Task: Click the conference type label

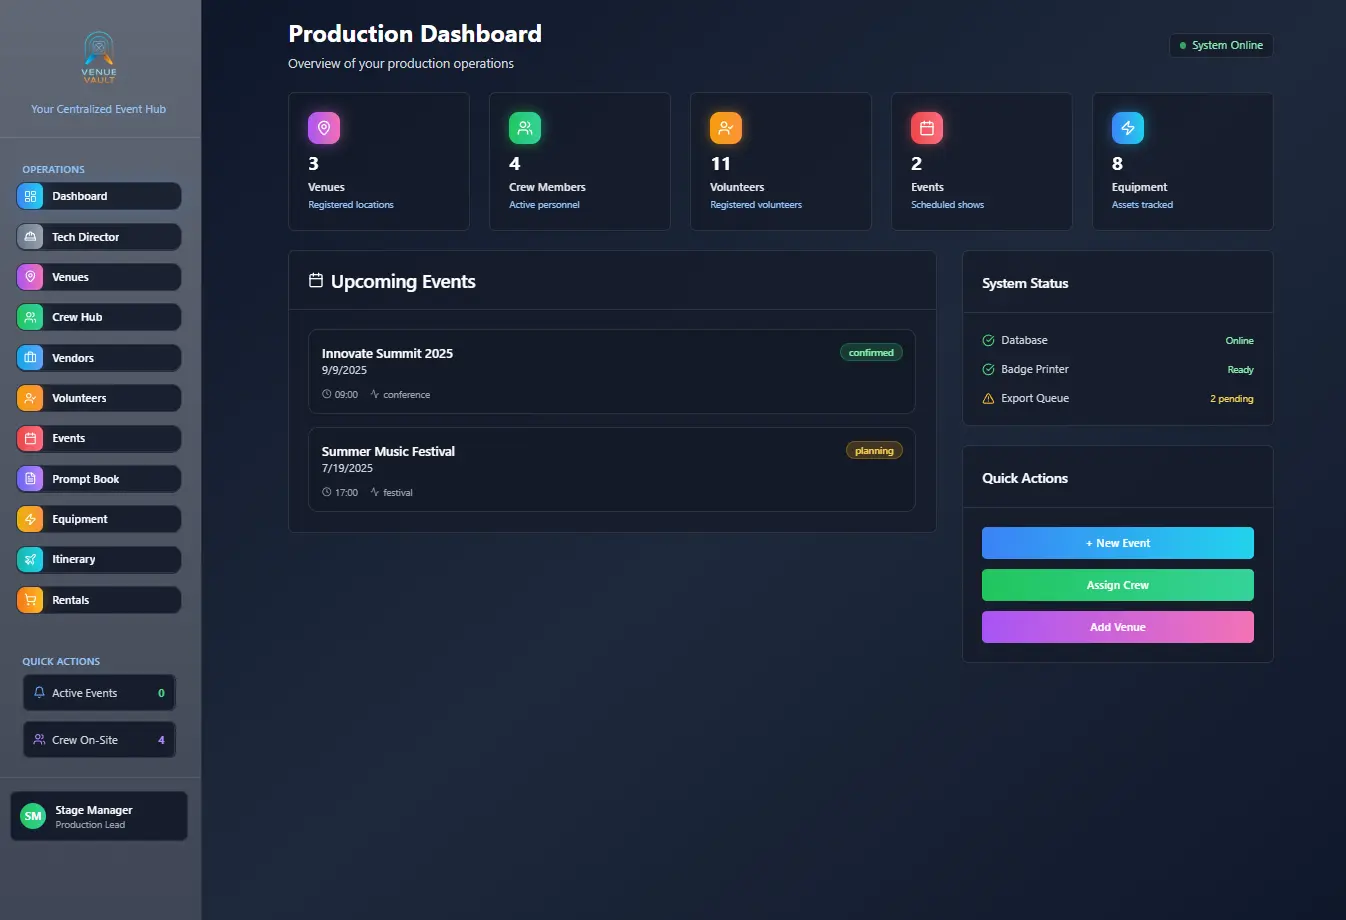Action: (x=407, y=394)
